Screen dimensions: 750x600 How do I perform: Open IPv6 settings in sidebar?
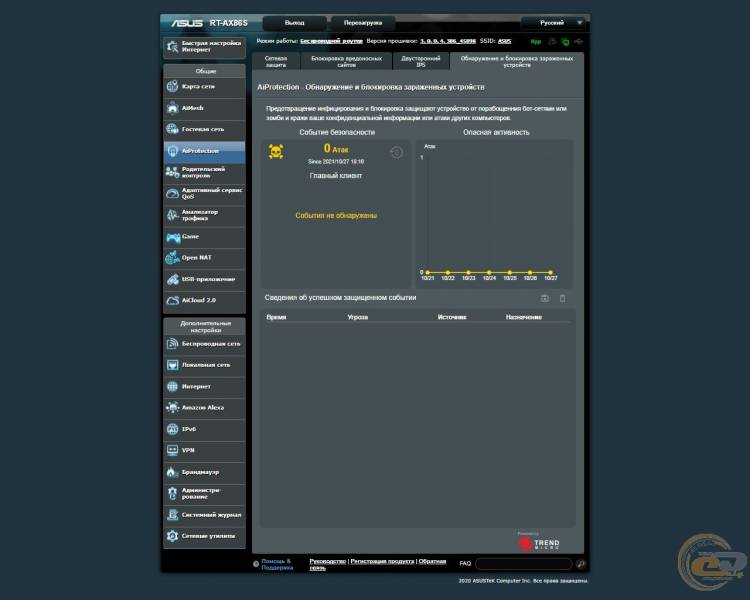tap(204, 429)
